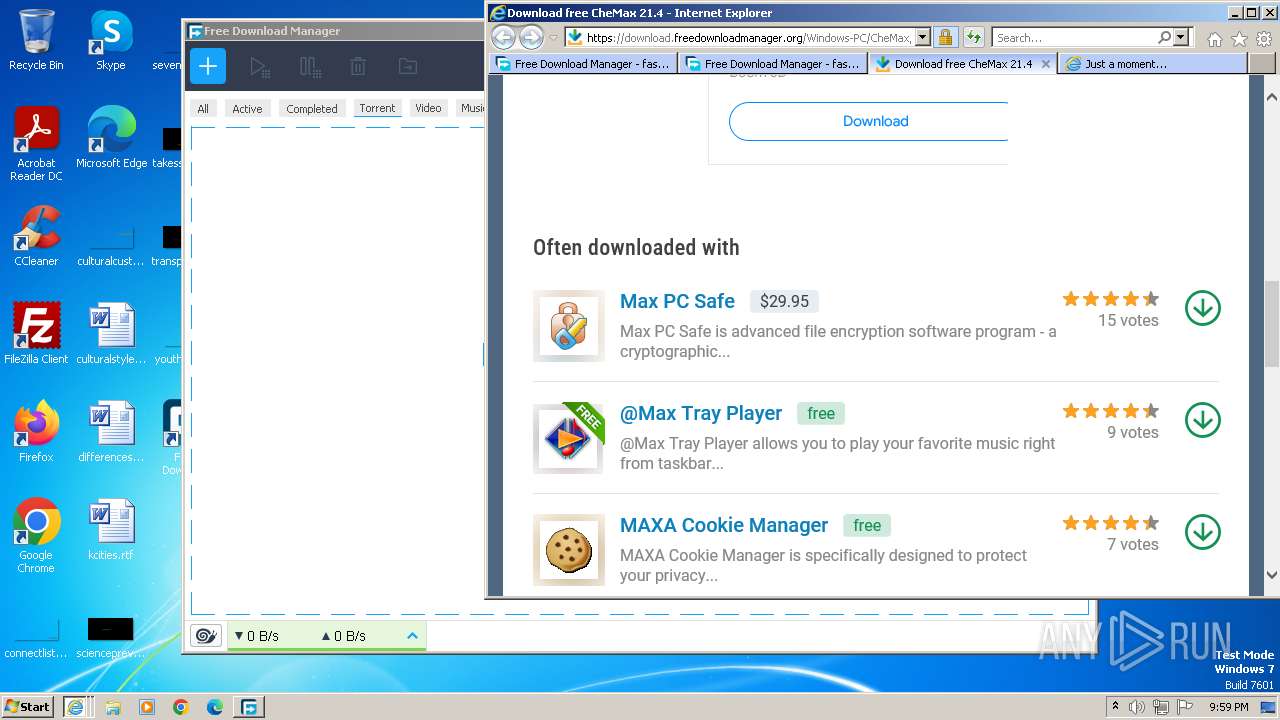
Task: Open Firefox desktop shortcut
Action: point(36,432)
